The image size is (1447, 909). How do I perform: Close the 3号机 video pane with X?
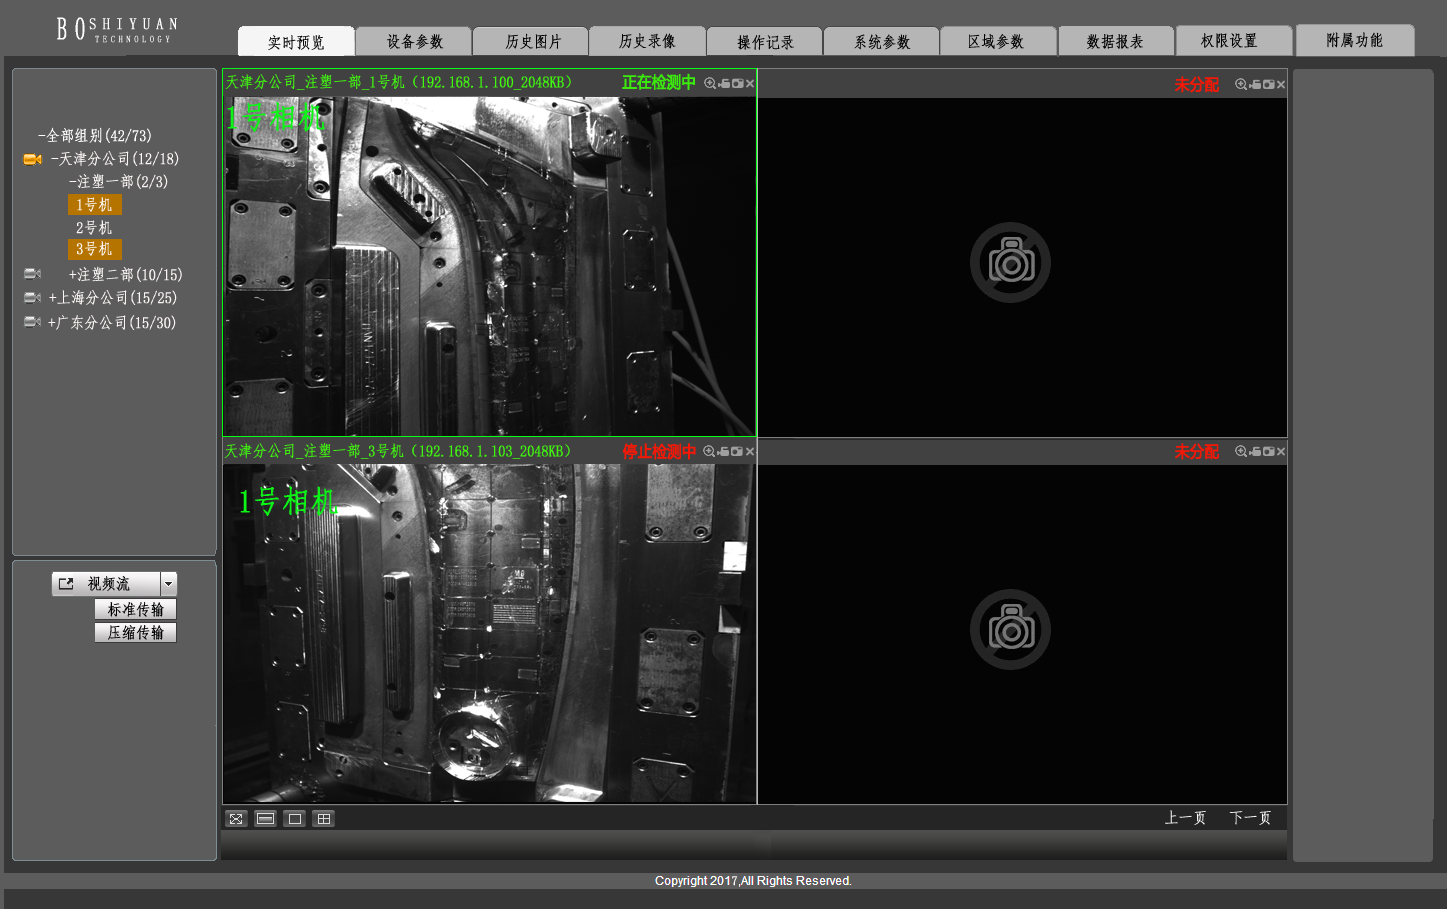coord(750,452)
